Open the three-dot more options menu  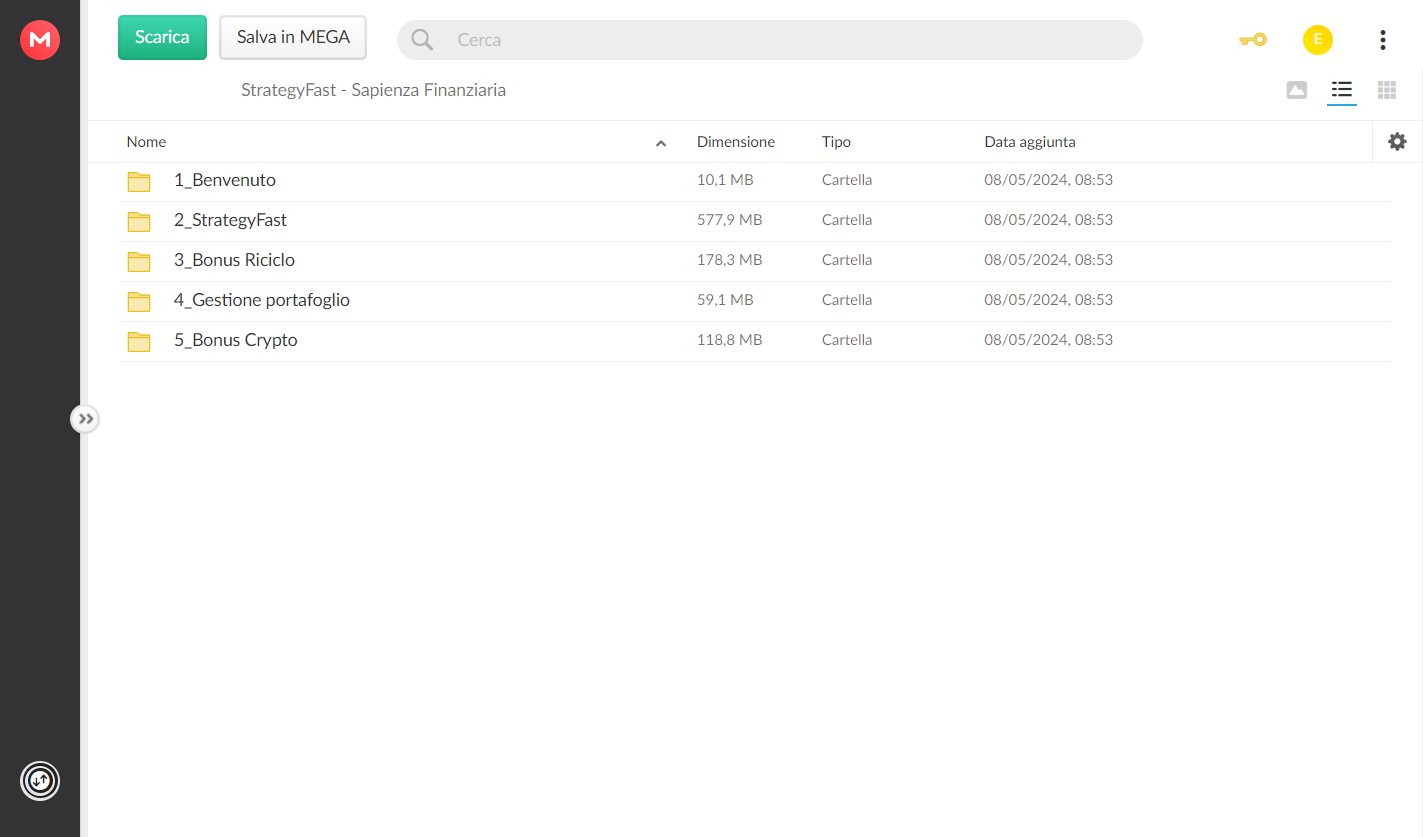point(1383,40)
